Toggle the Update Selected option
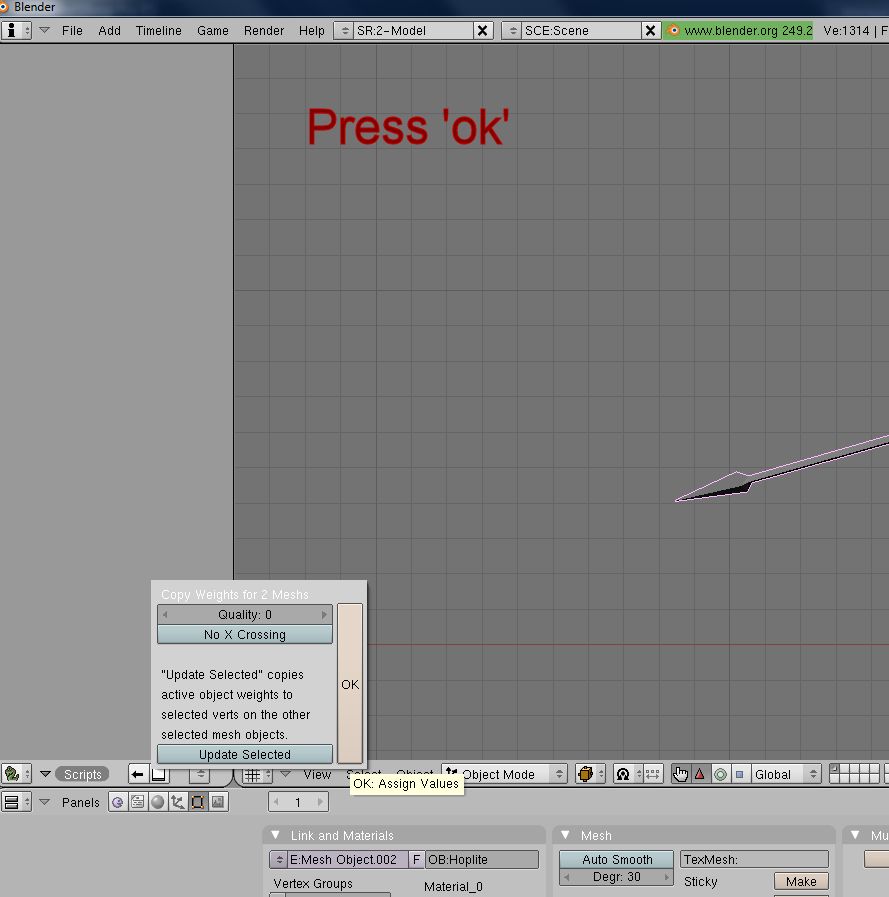 (245, 754)
